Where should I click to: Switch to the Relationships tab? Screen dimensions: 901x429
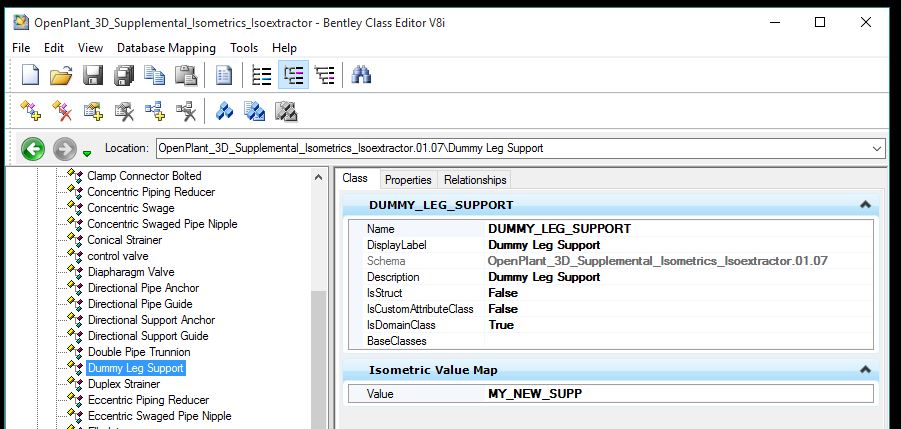[x=475, y=180]
